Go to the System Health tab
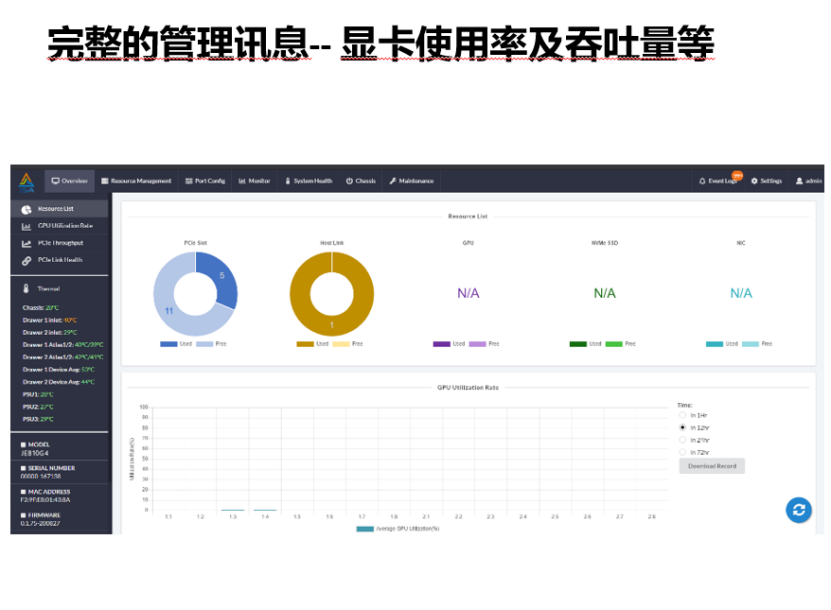The width and height of the screenshot is (831, 610). (x=308, y=181)
